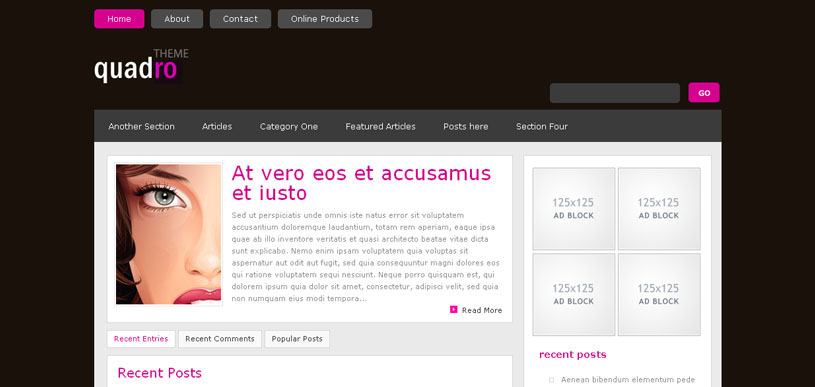Viewport: 815px width, 387px height.
Task: Open Online Products page
Action: click(325, 19)
